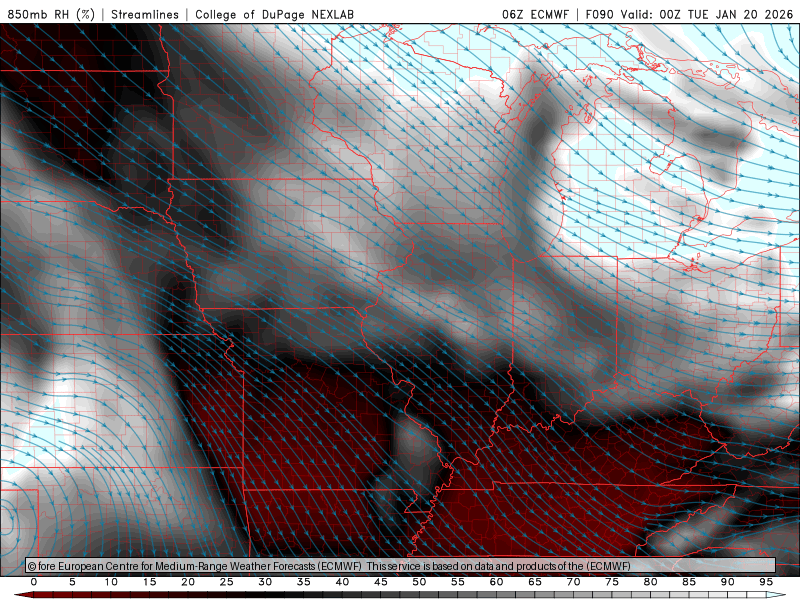
Task: Click the "25" value on the color scale
Action: pos(227,582)
